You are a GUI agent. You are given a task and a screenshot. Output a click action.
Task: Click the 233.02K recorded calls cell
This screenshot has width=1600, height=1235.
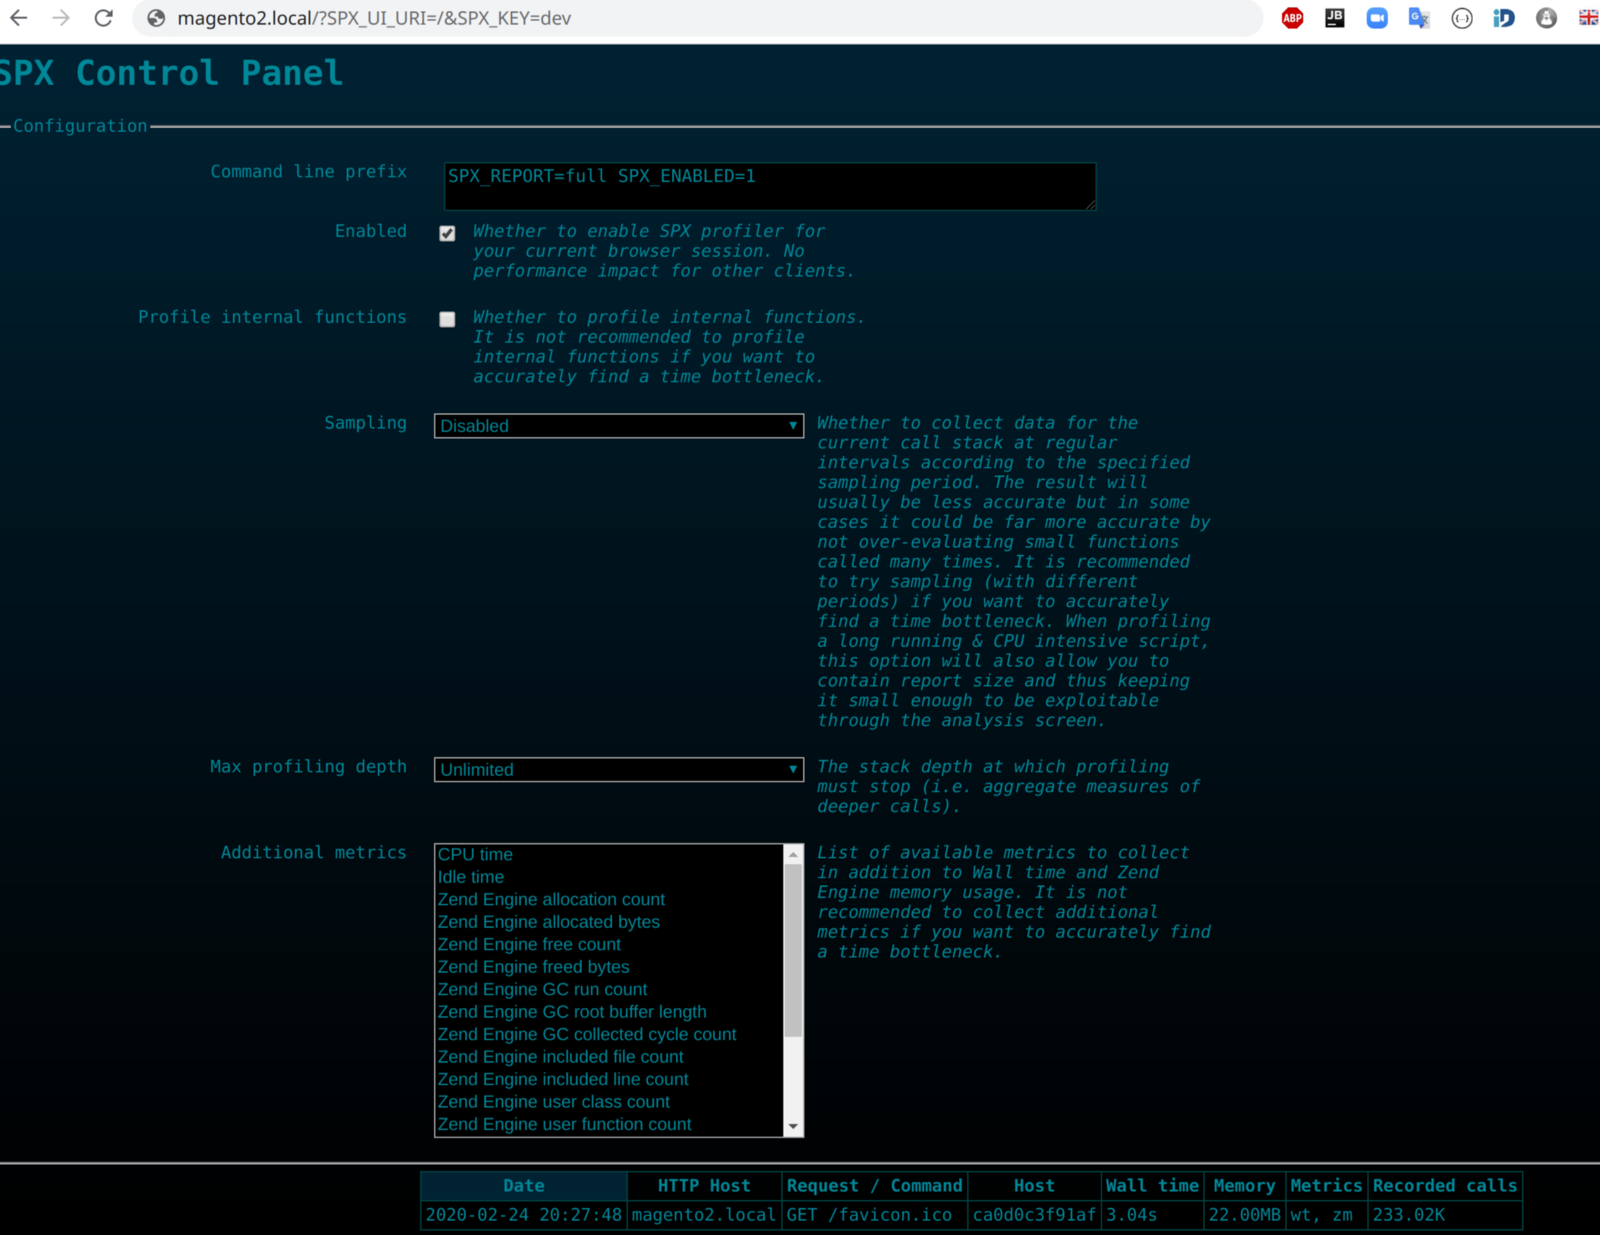coord(1445,1215)
